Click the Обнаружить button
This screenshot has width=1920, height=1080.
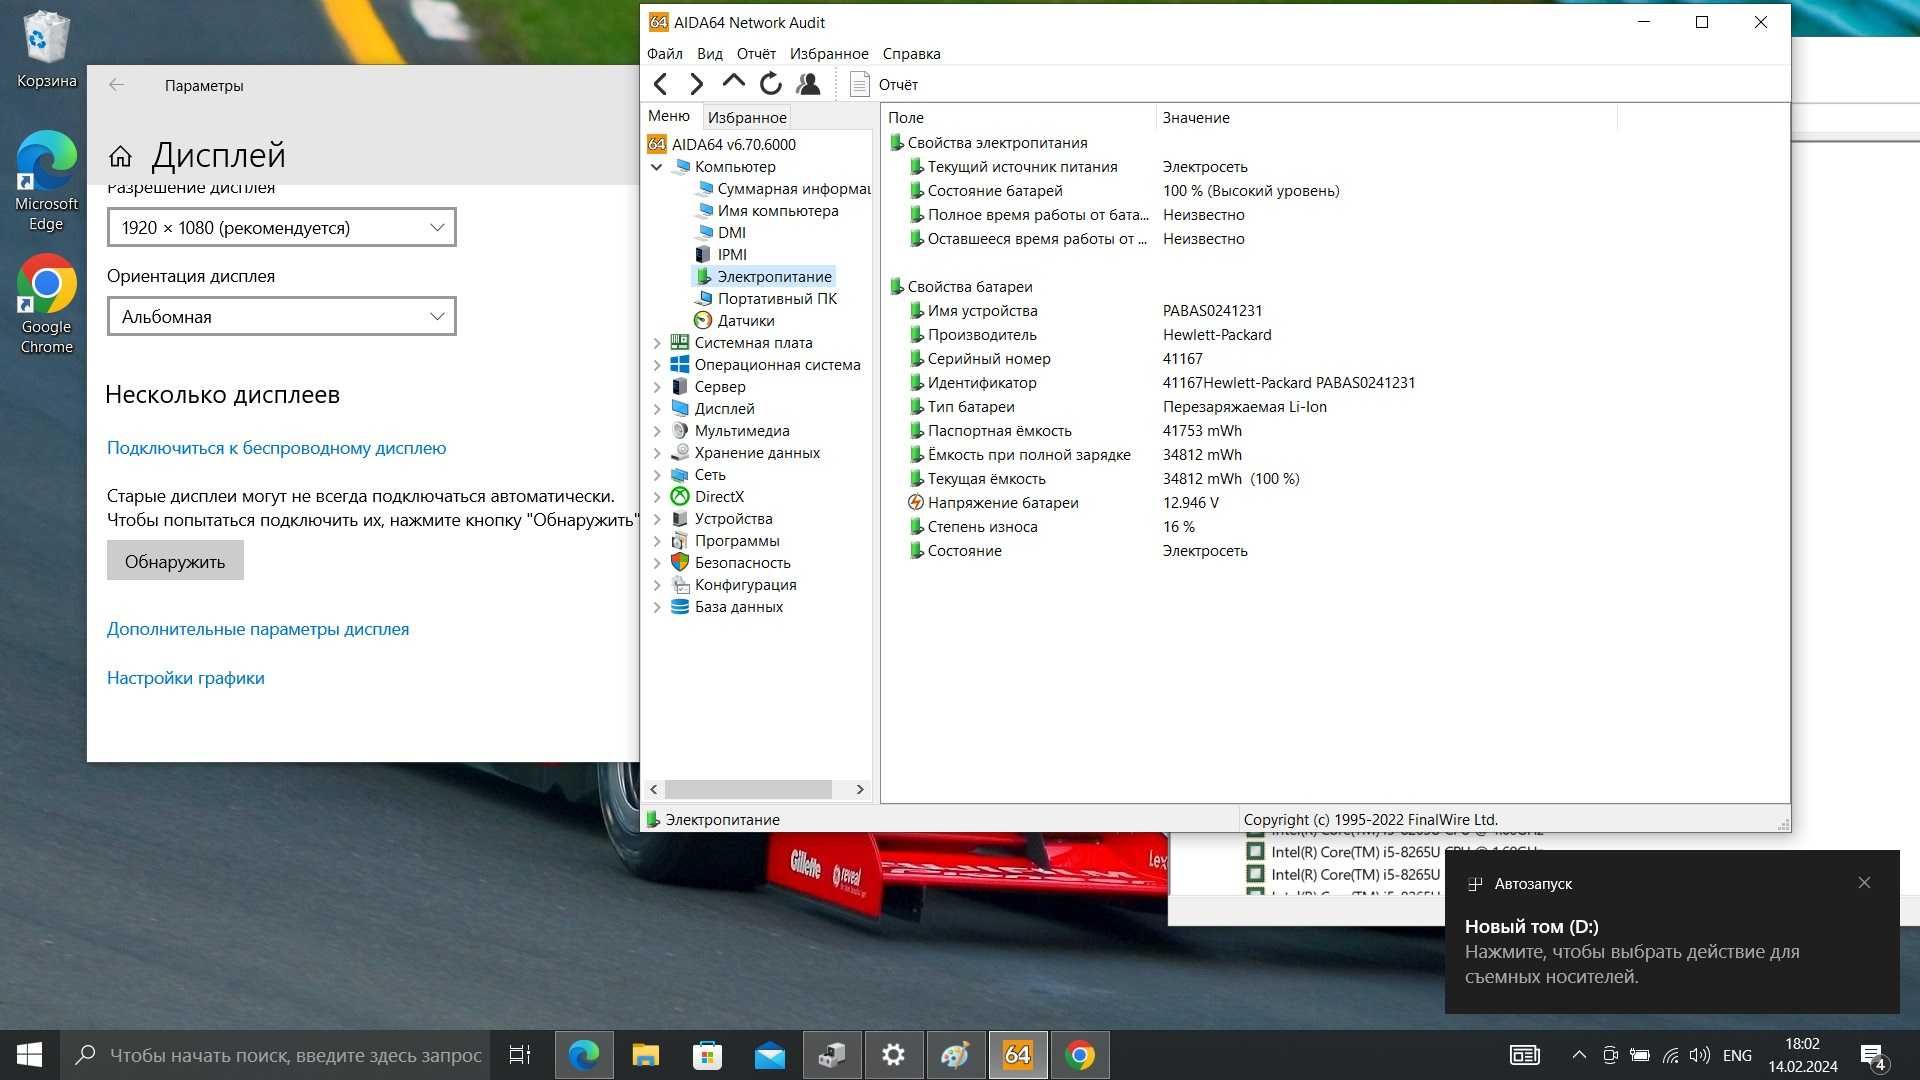point(175,561)
